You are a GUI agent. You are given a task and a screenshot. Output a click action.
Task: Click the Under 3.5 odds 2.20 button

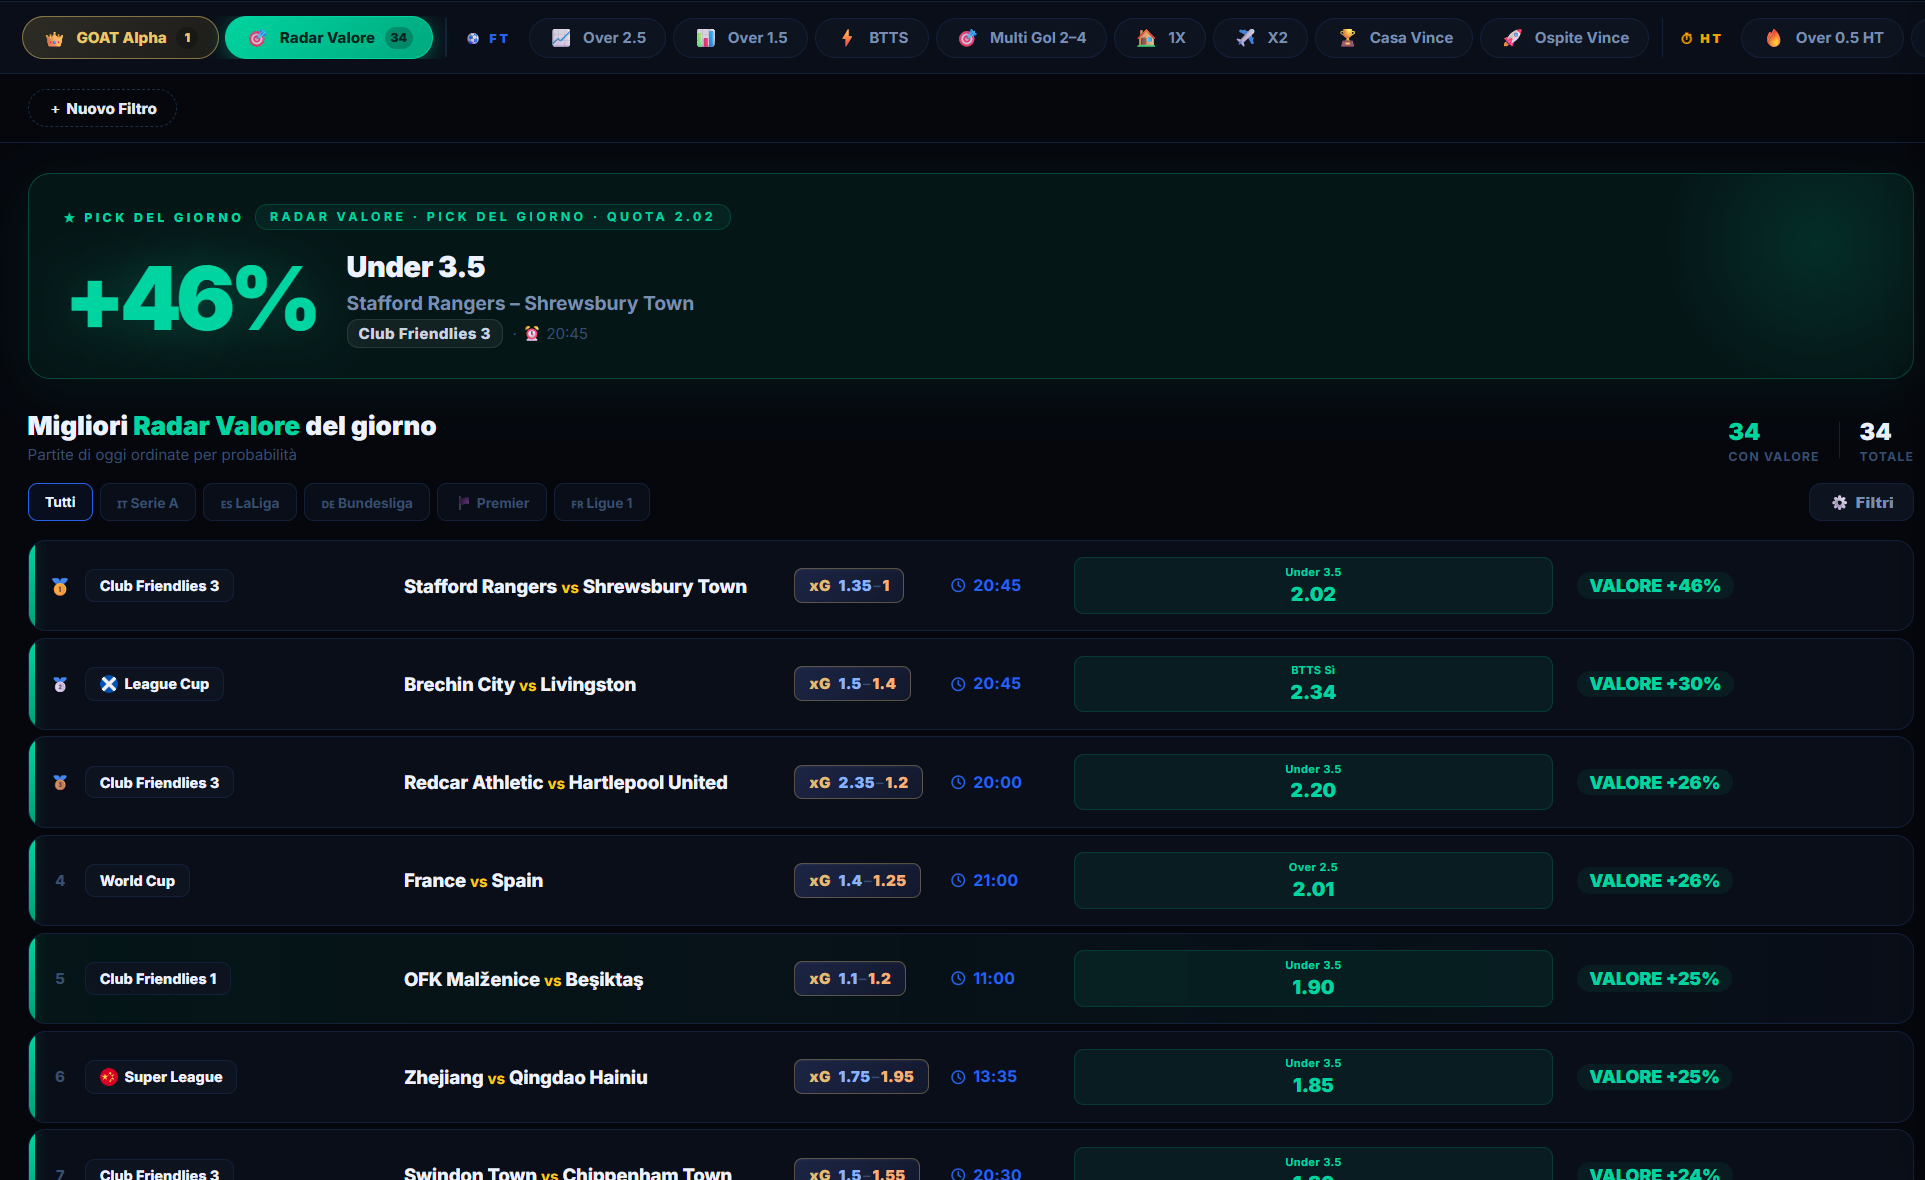(x=1313, y=782)
